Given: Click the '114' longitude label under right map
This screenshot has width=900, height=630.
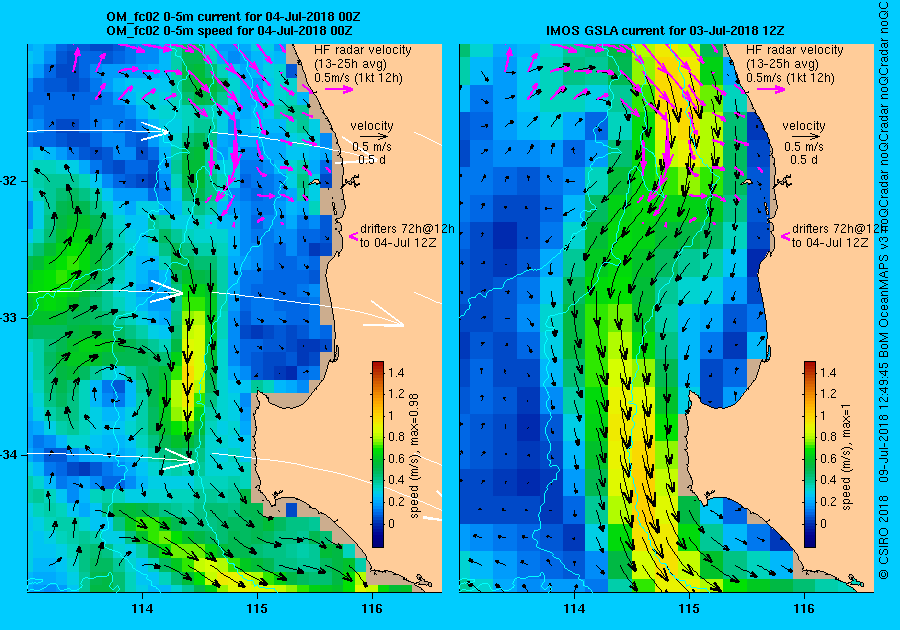Looking at the screenshot, I should [574, 609].
